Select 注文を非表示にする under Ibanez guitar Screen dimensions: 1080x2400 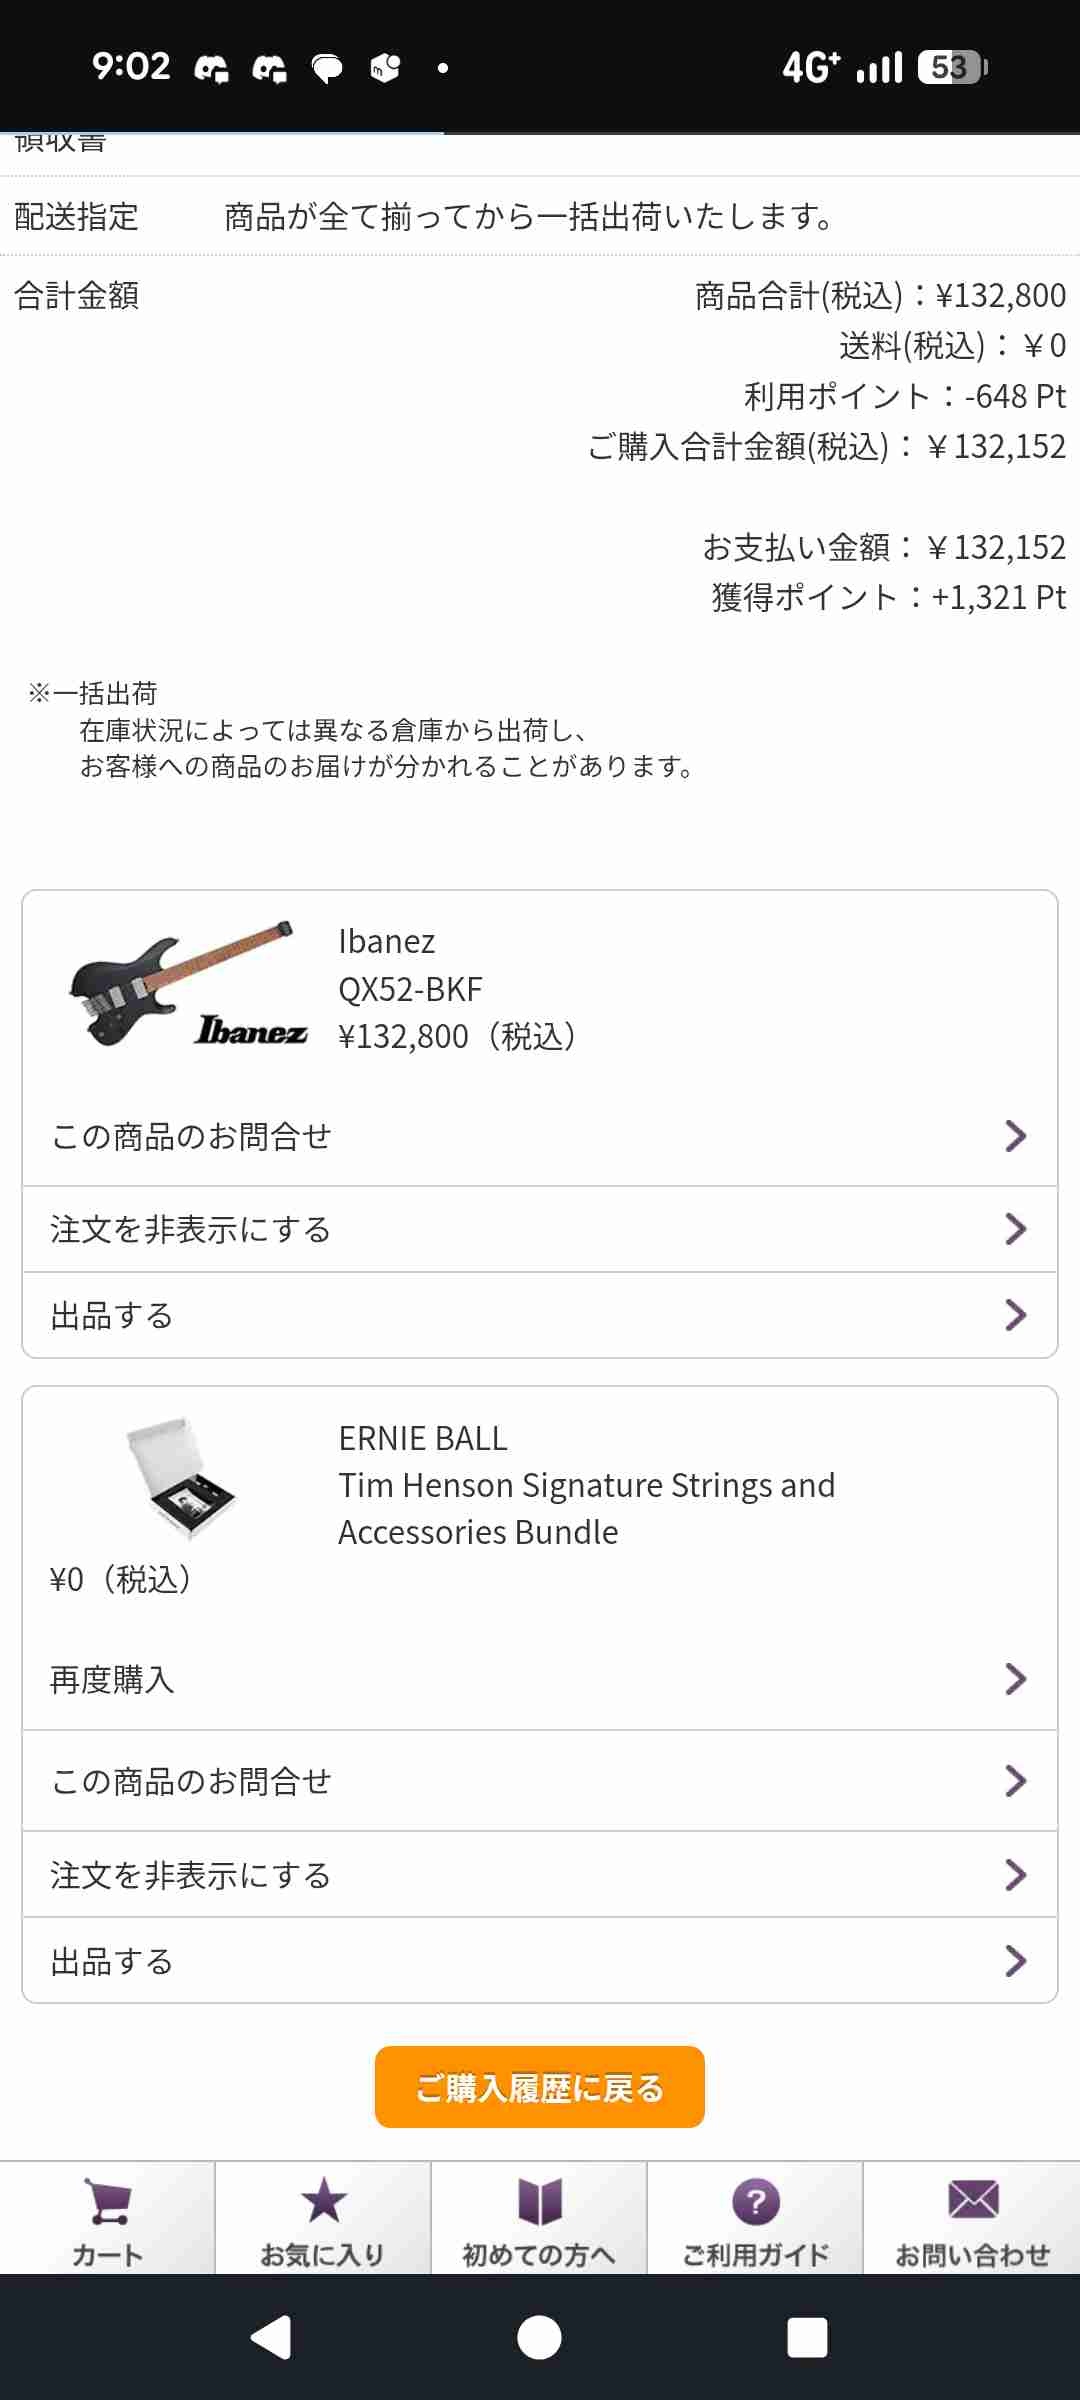click(x=190, y=1229)
